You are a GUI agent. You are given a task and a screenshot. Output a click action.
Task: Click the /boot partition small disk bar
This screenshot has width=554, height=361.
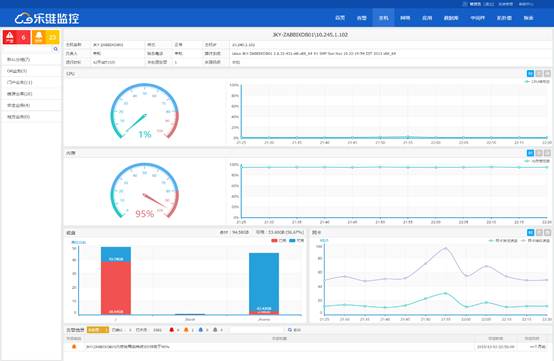pos(190,314)
